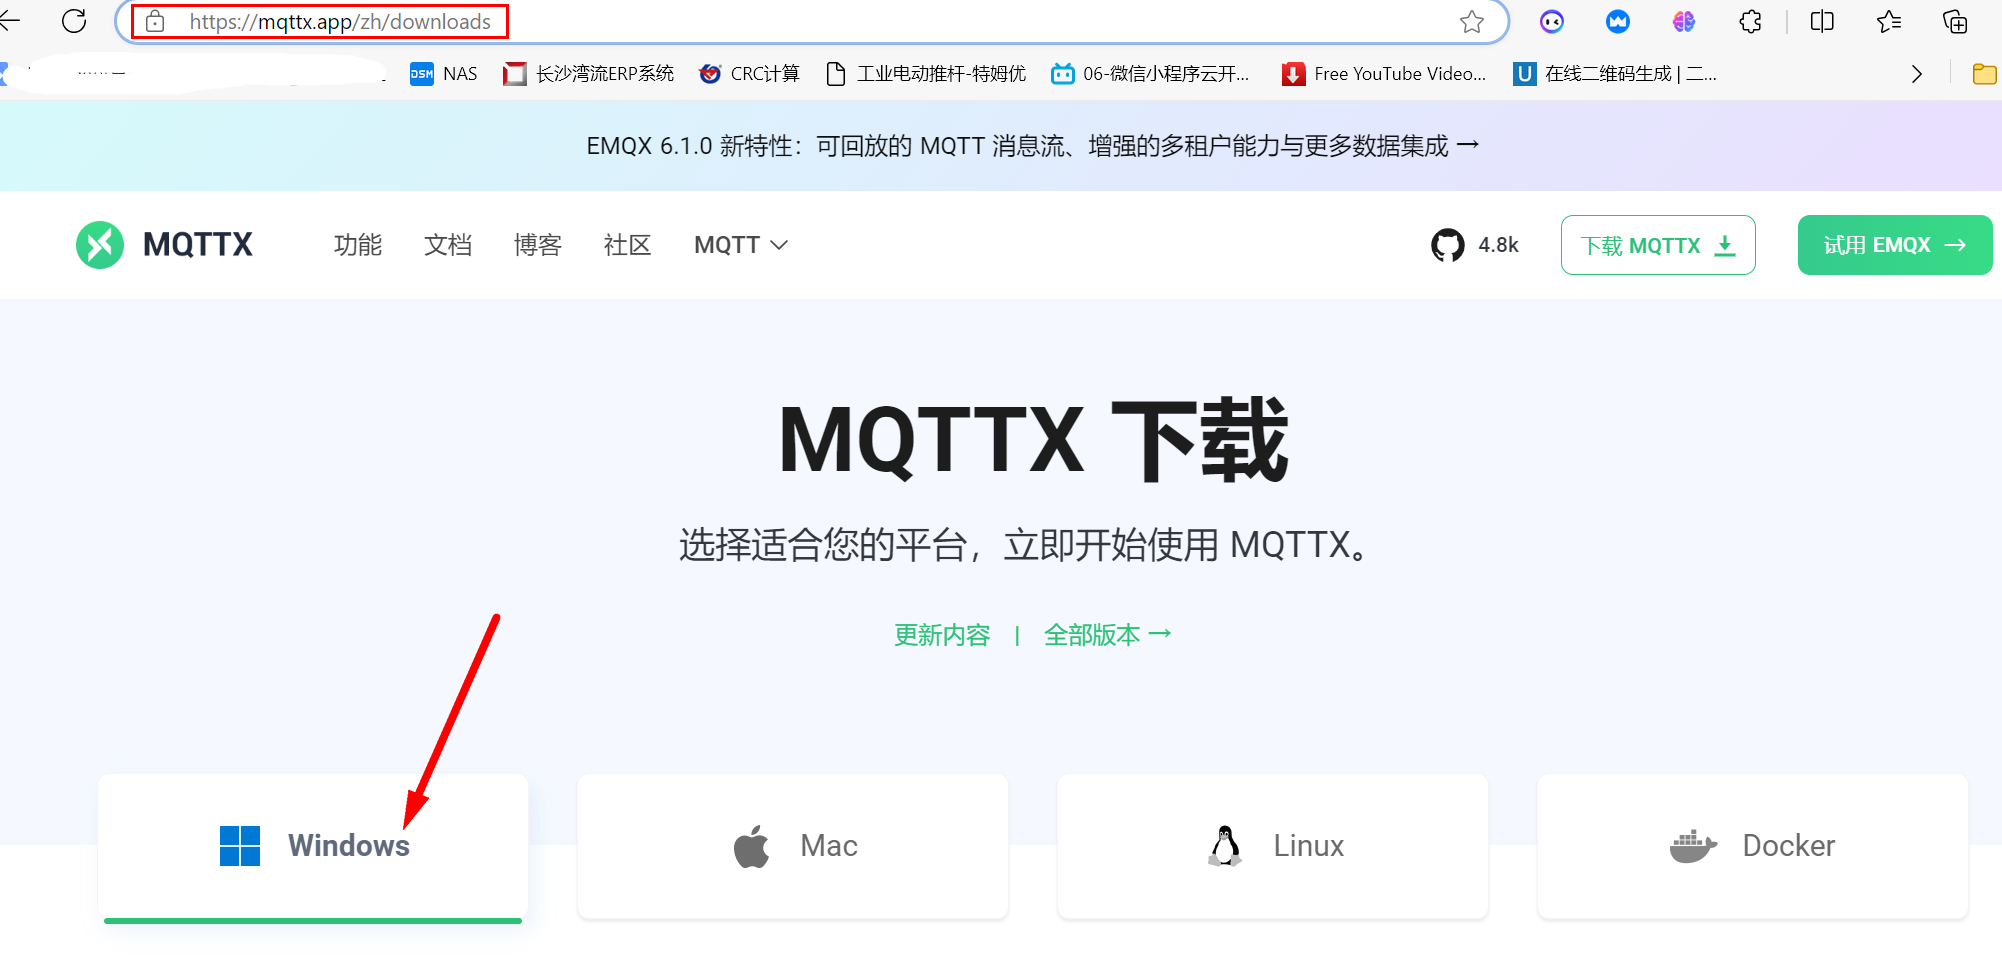Toggle split screen view icon

1822,21
